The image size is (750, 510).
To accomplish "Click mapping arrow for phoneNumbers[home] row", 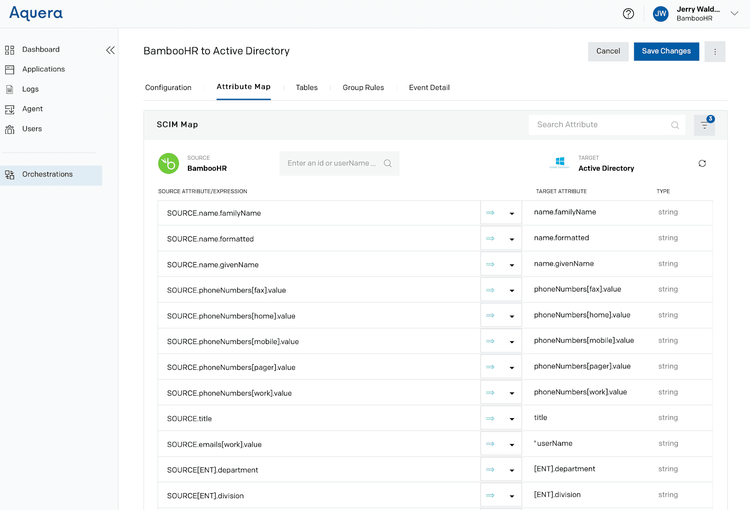I will (x=490, y=316).
